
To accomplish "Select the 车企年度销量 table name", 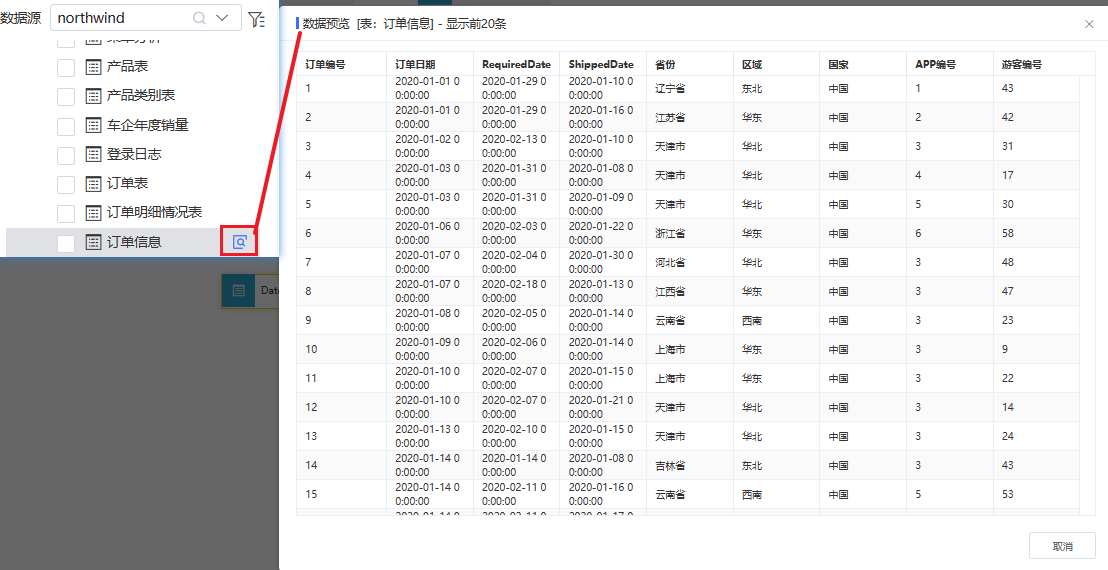I will pos(148,125).
